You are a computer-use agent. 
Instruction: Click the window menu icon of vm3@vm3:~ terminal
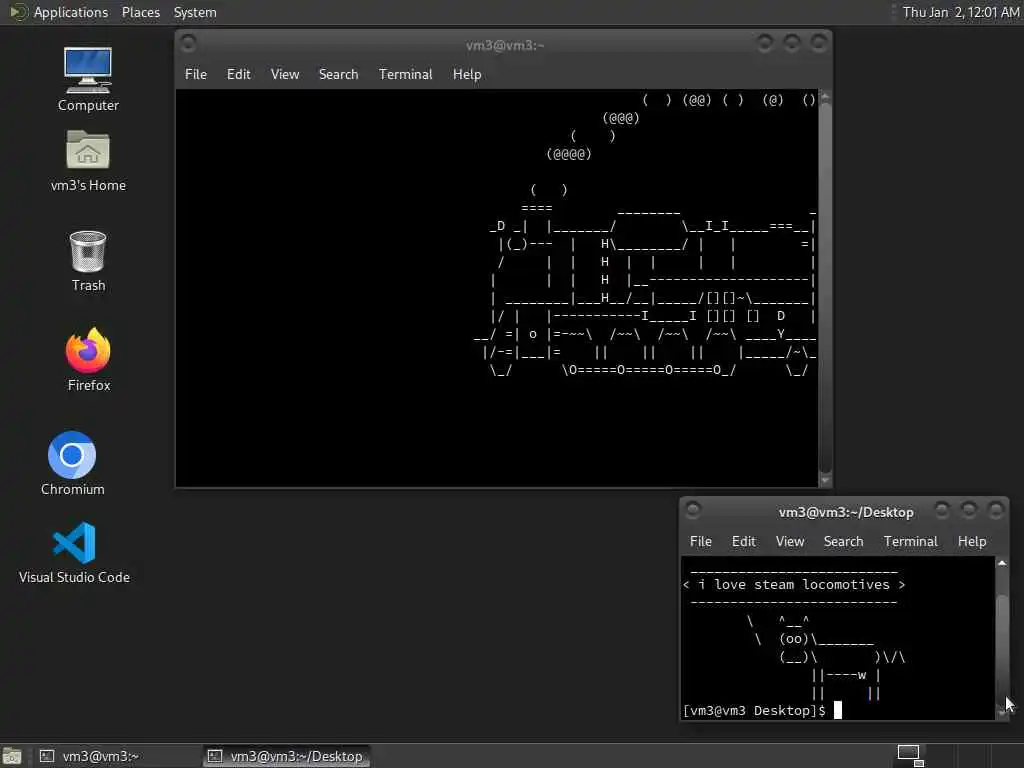tap(188, 44)
